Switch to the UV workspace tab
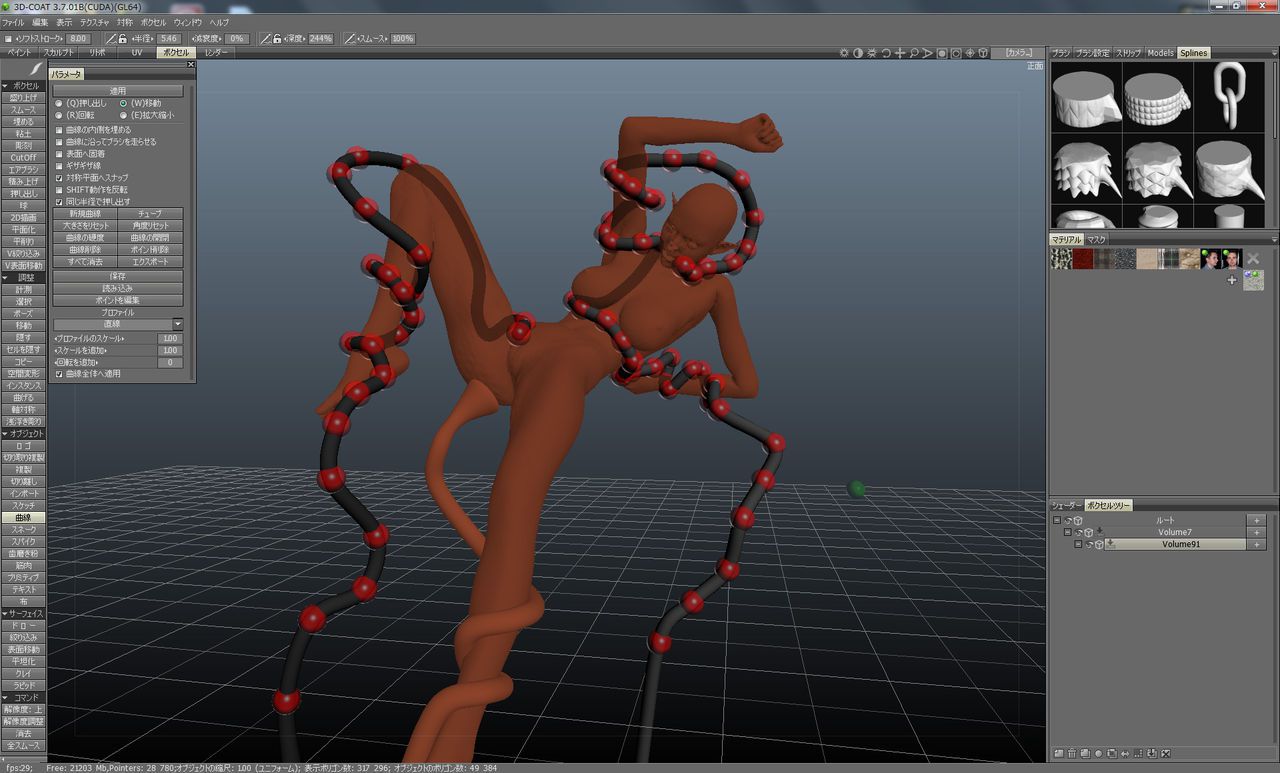 click(137, 52)
